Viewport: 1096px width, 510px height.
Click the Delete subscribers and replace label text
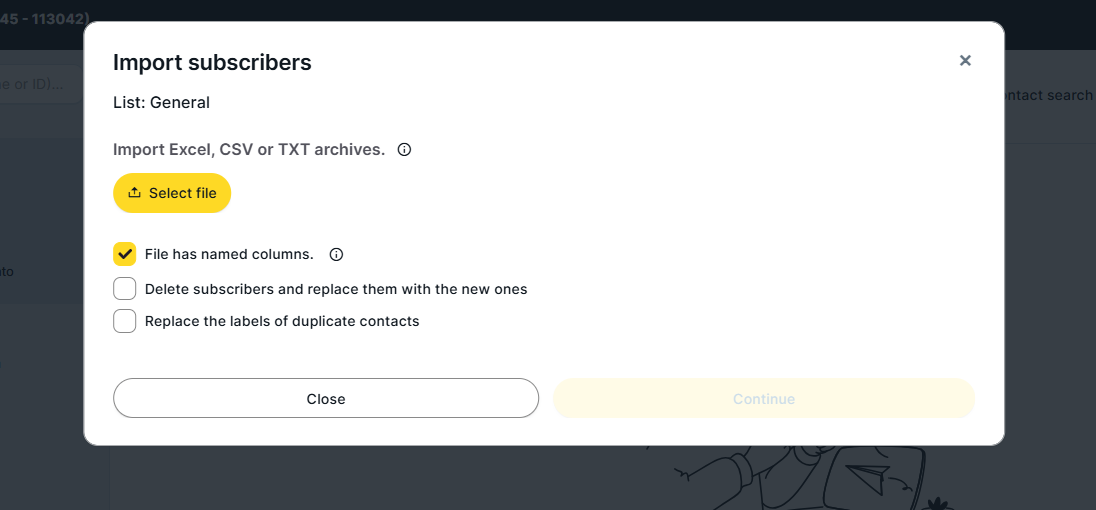point(336,289)
